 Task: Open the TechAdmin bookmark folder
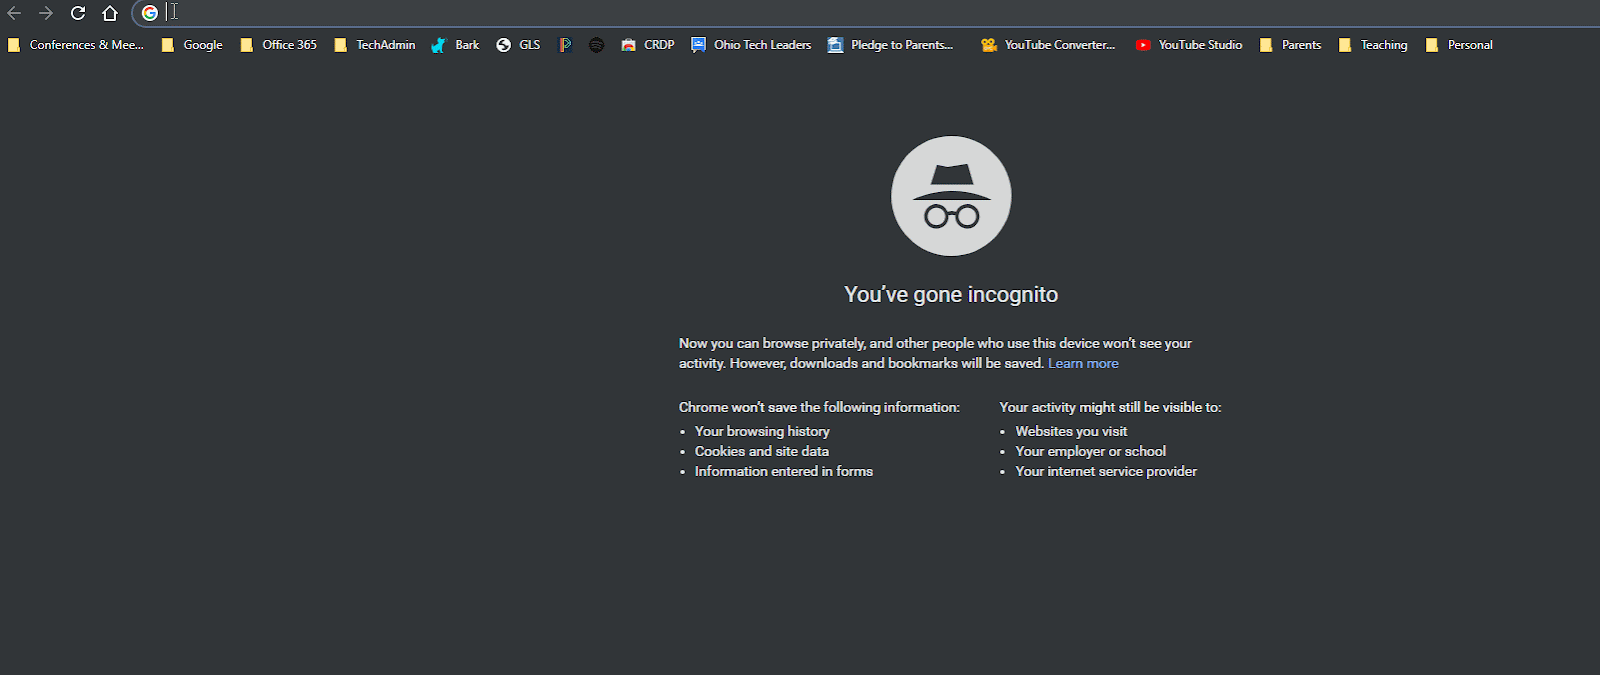coord(375,45)
